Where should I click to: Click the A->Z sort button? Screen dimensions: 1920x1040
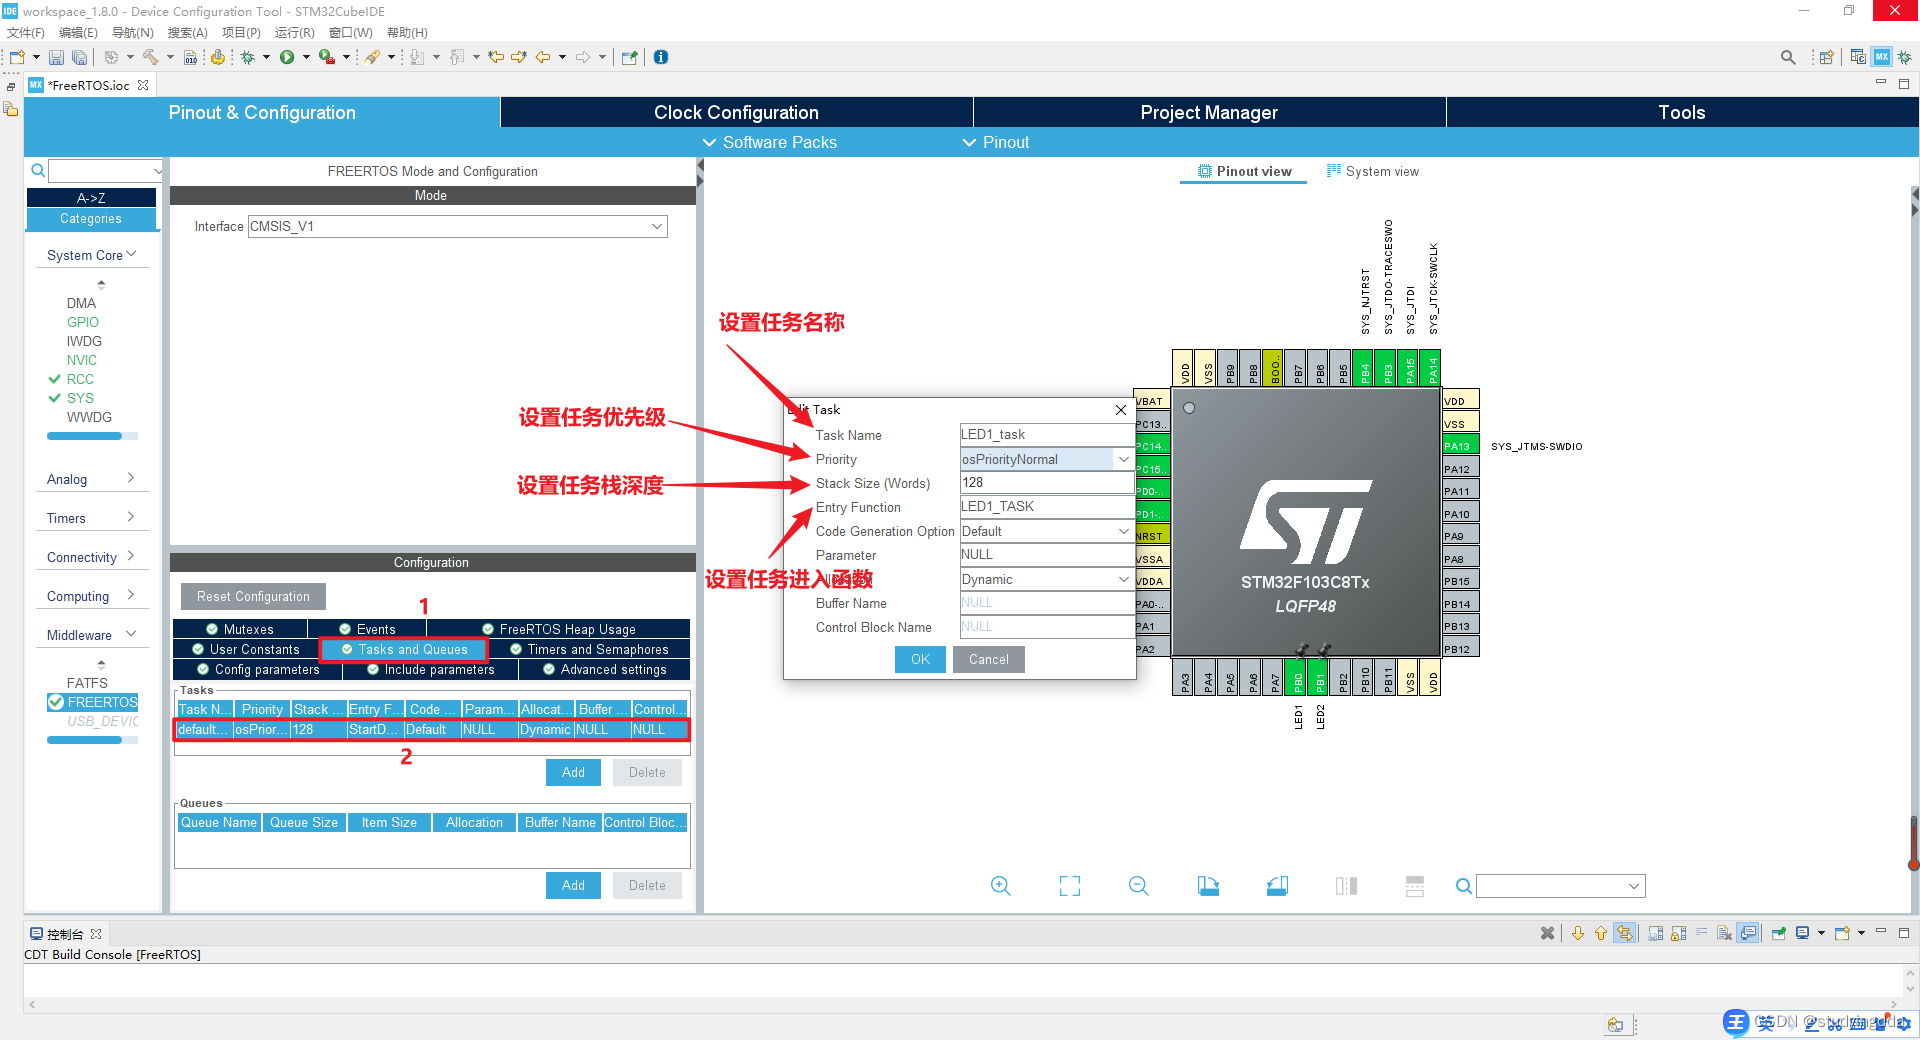click(91, 198)
